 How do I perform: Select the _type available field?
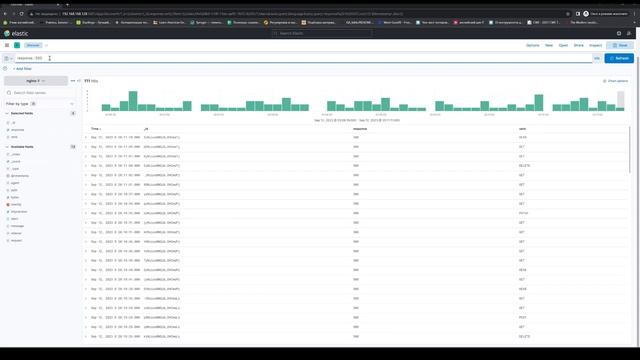15,169
